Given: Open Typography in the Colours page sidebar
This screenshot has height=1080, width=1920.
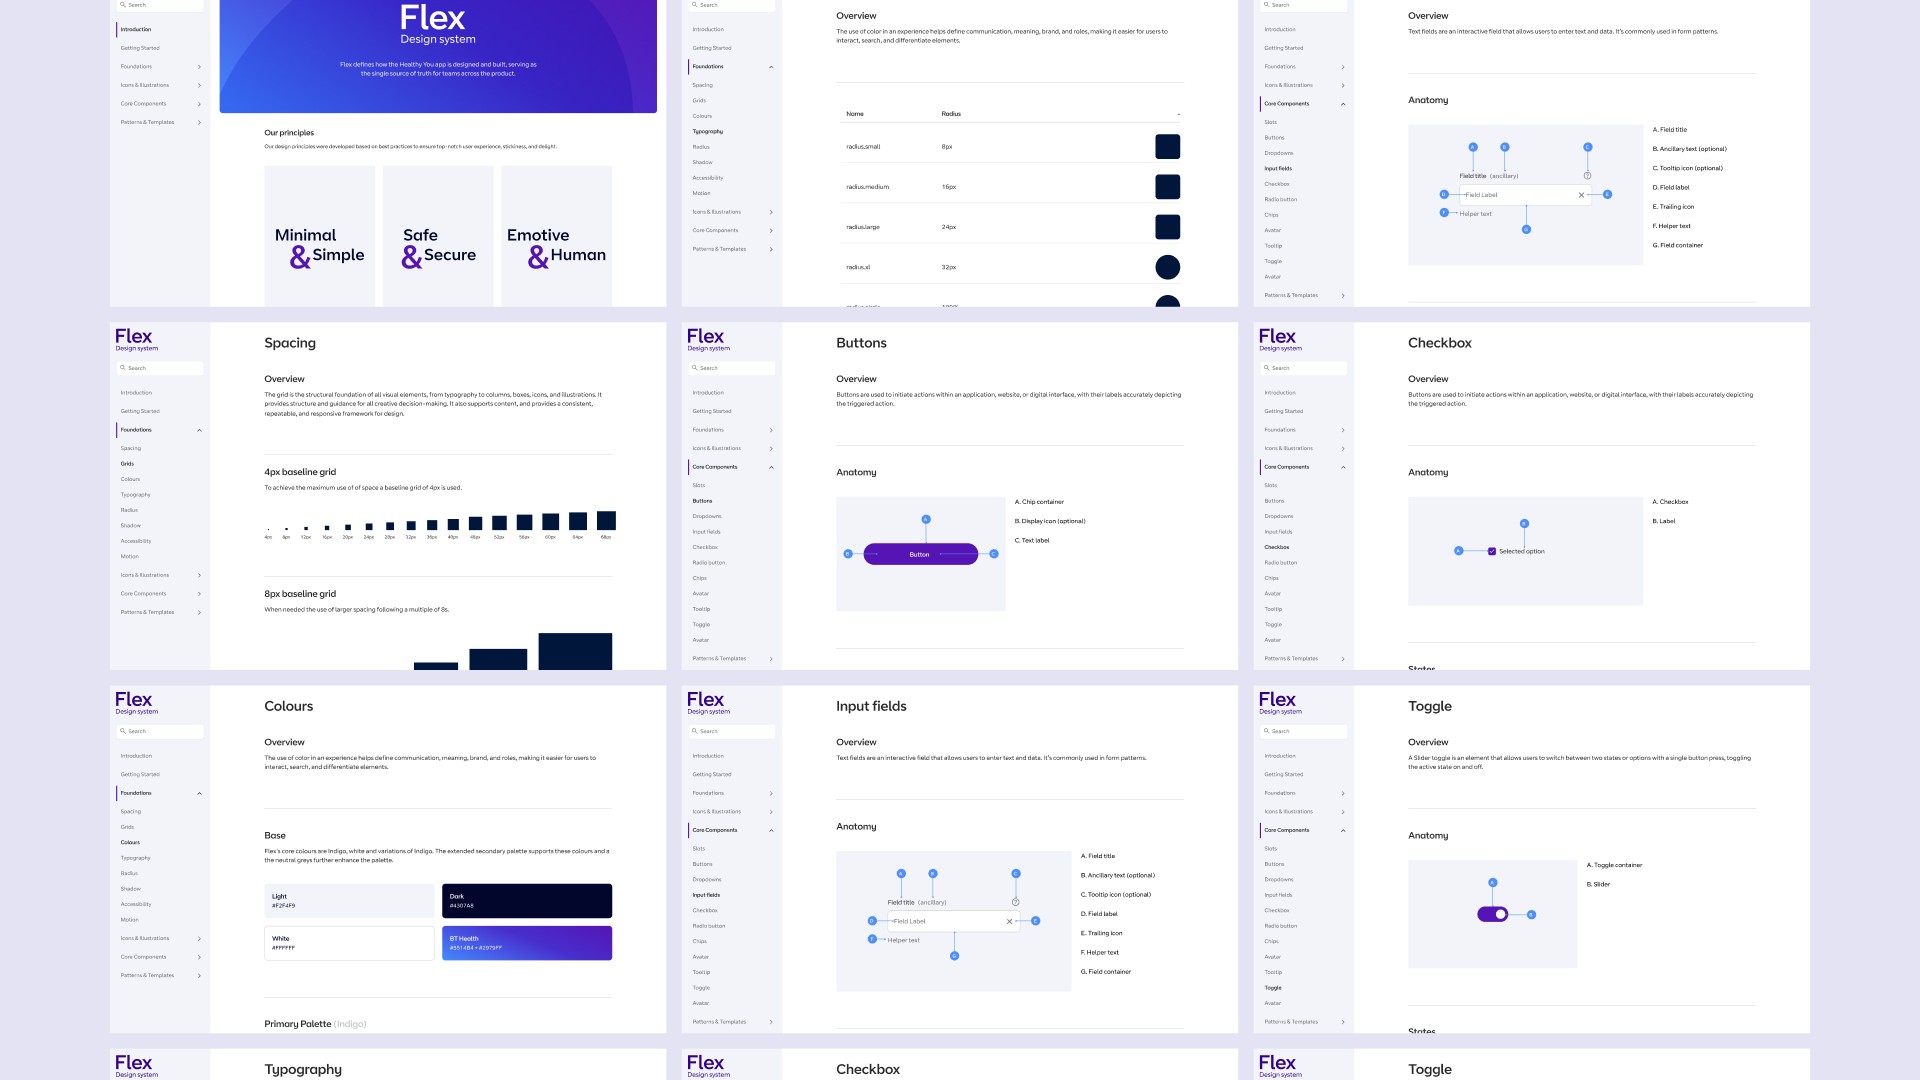Looking at the screenshot, I should 136,858.
